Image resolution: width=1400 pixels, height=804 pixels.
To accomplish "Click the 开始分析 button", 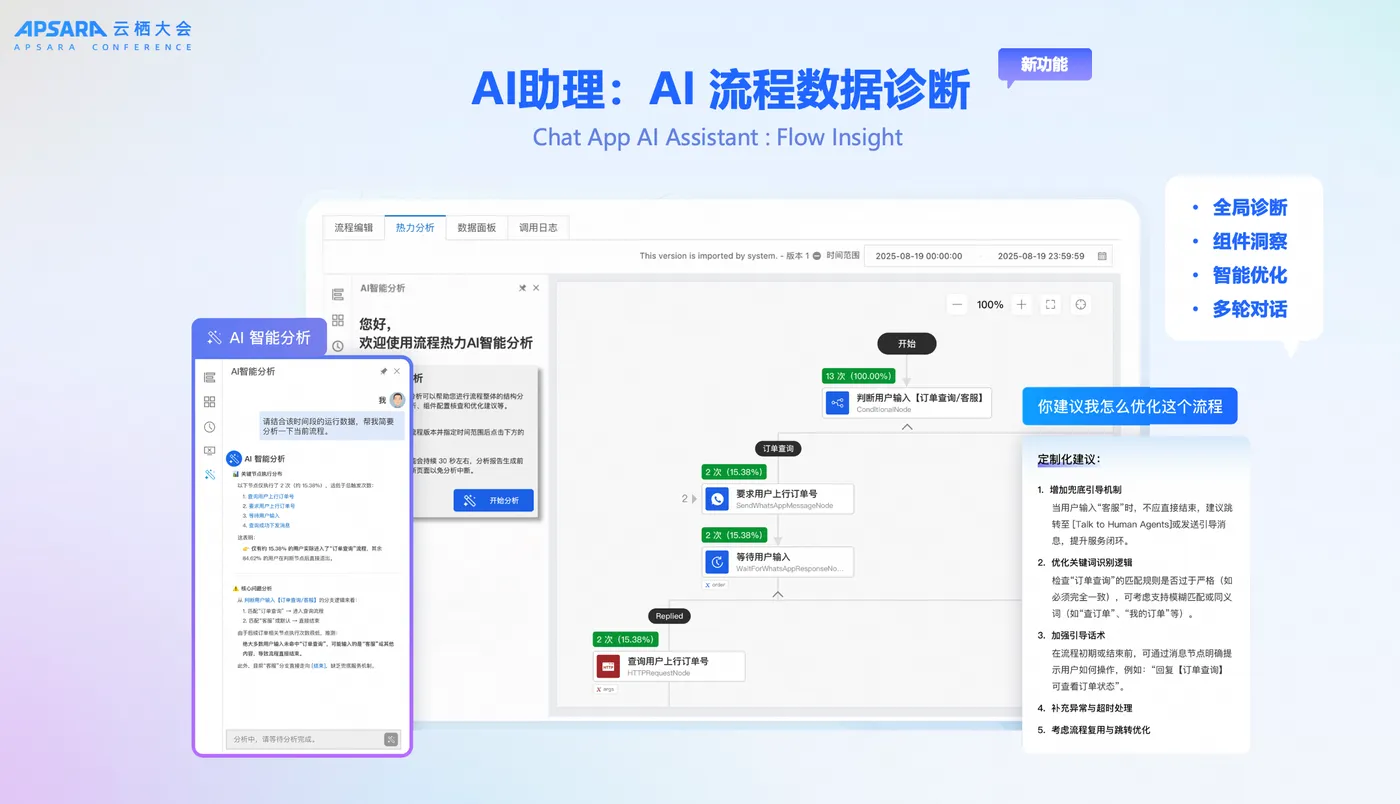I will click(493, 501).
